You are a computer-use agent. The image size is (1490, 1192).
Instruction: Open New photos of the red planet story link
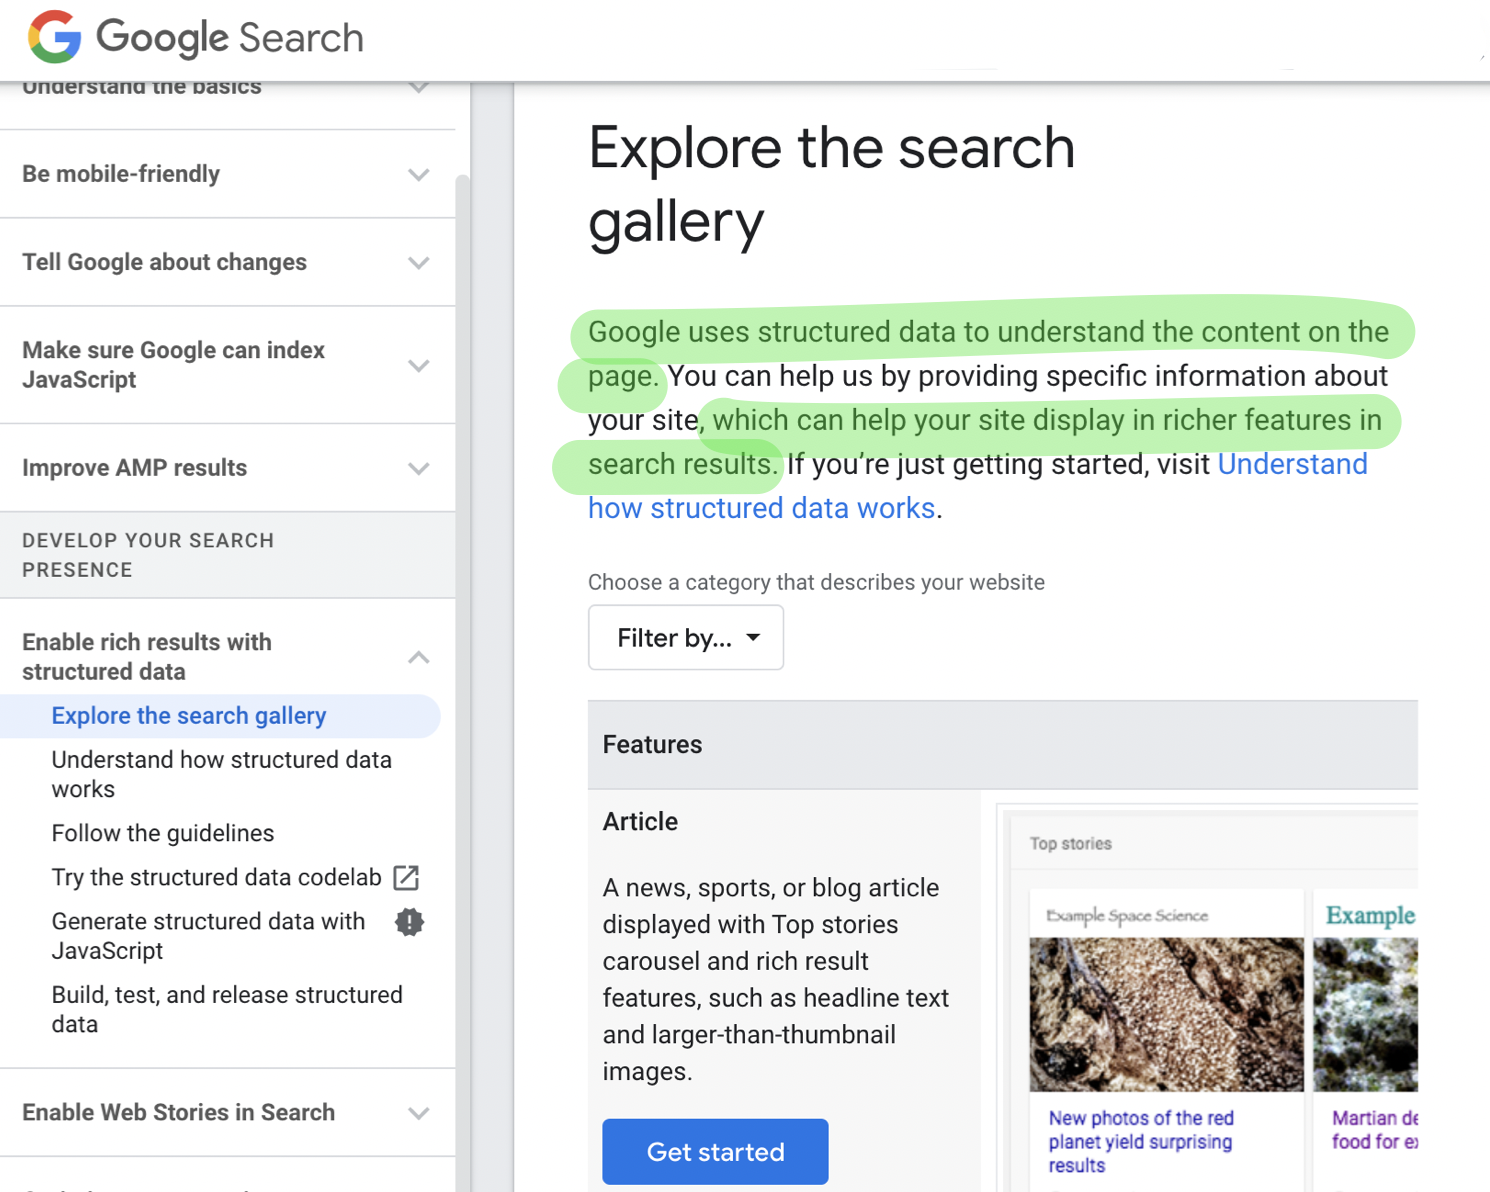(1141, 1141)
